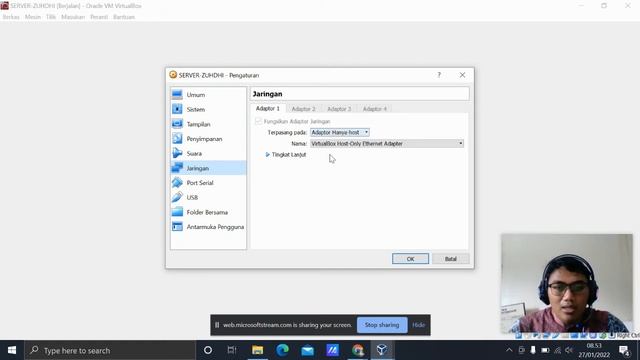
Task: Open the USB settings category
Action: click(208, 198)
